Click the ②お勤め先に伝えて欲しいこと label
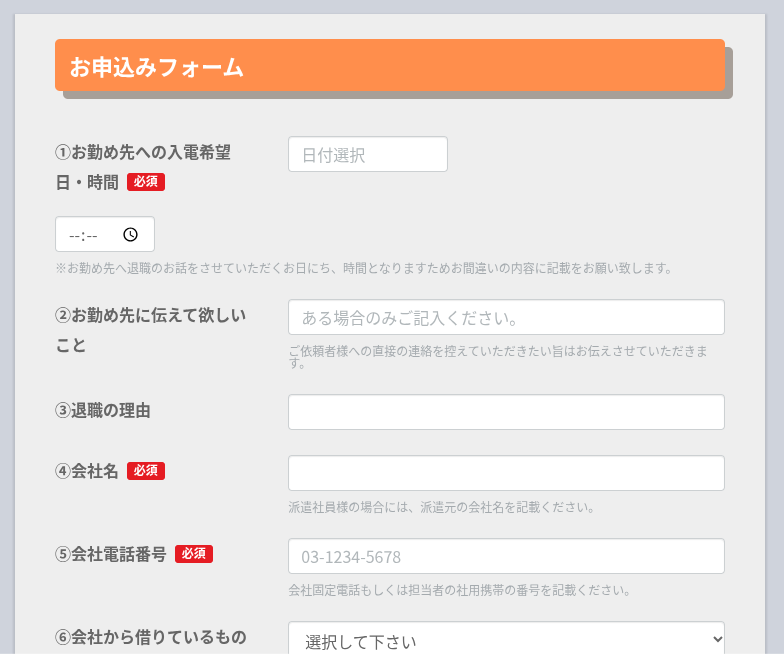The width and height of the screenshot is (784, 654). click(x=150, y=315)
